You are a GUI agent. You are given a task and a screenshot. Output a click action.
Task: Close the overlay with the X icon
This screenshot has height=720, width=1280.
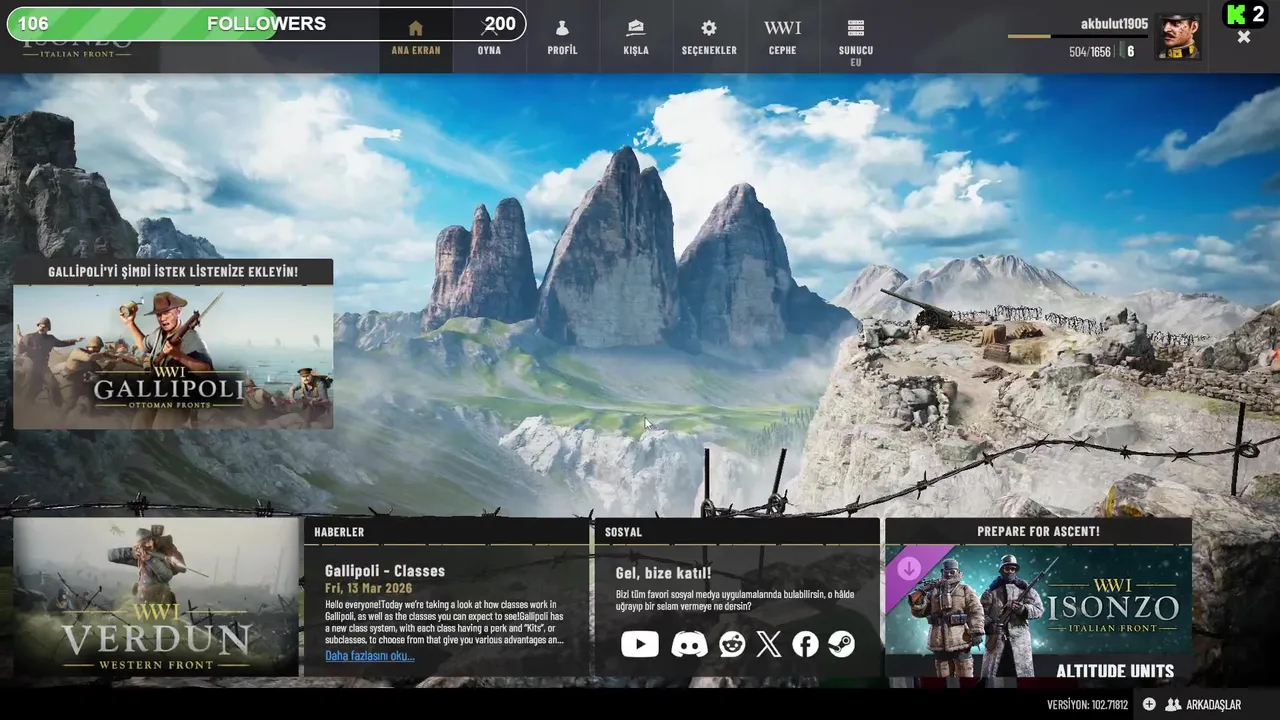1243,37
